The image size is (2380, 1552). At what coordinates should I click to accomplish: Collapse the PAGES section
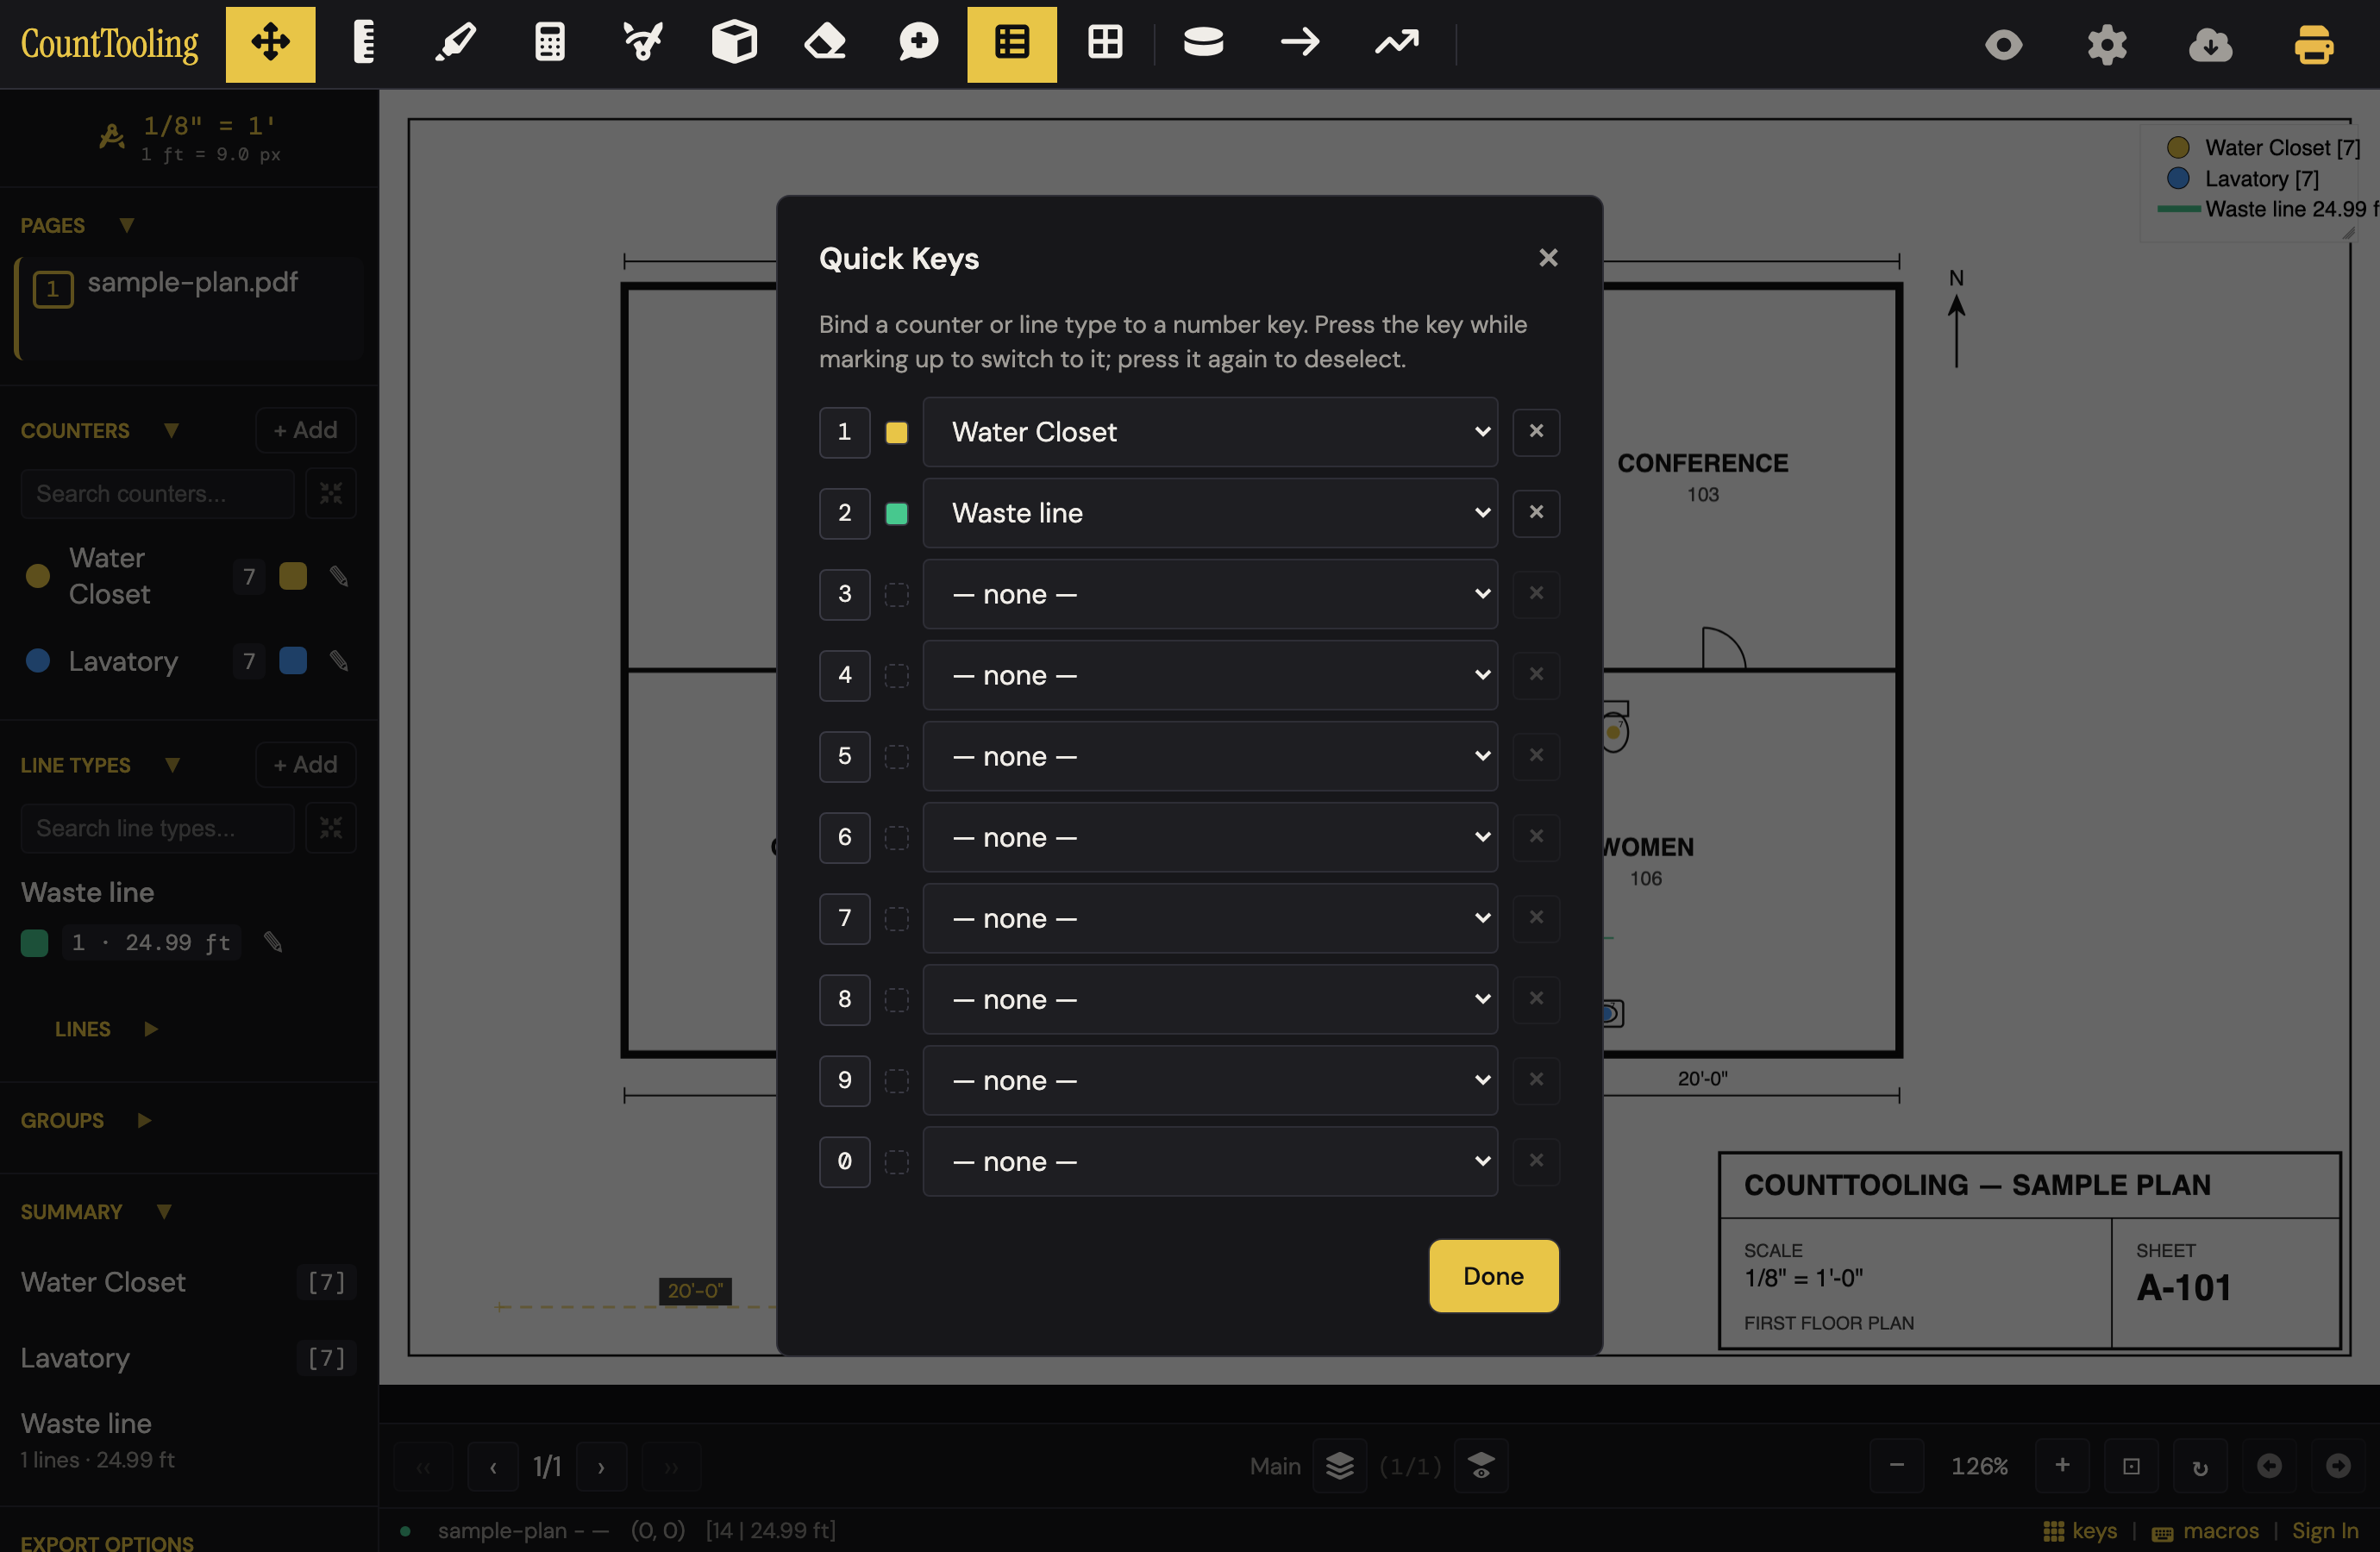(x=126, y=225)
